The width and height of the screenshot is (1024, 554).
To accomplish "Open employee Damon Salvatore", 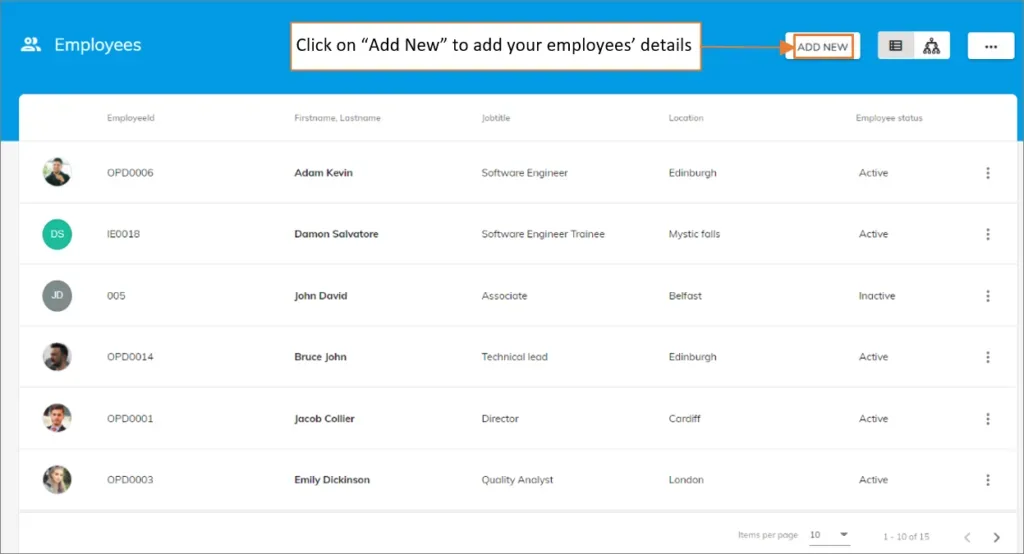I will (336, 234).
